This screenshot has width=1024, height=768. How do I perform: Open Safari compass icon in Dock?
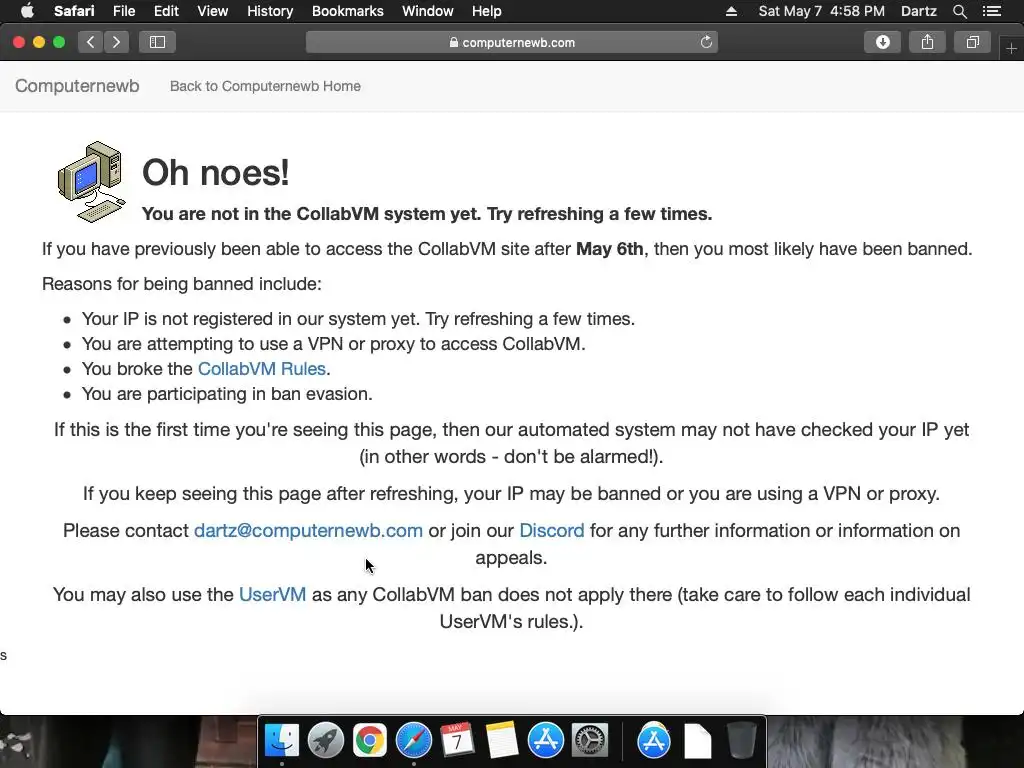(413, 741)
